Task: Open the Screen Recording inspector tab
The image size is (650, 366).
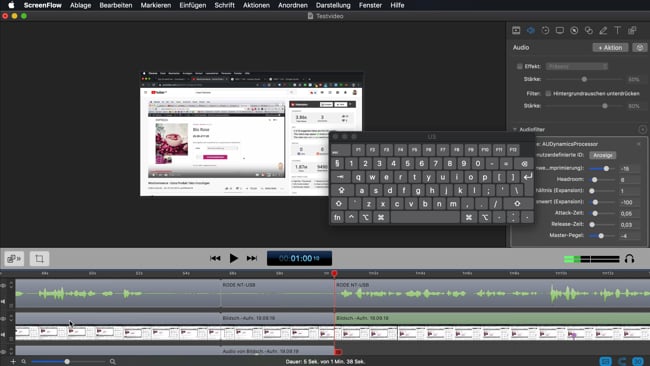Action: tap(560, 30)
